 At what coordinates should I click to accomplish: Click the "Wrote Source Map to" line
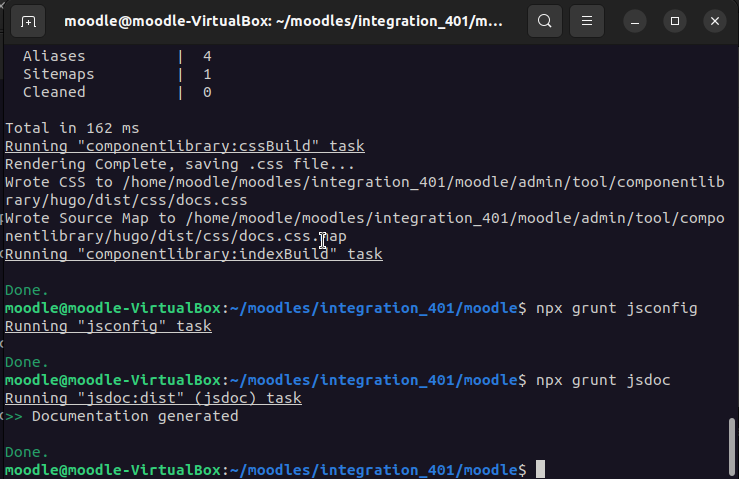[x=365, y=218]
